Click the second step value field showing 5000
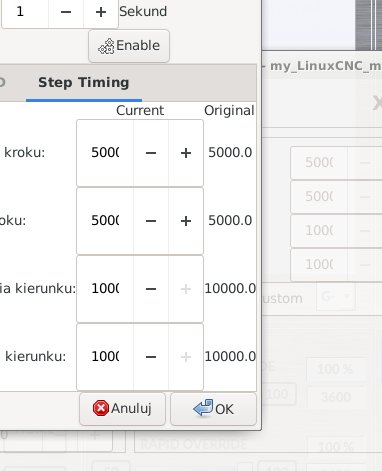382x471 pixels. click(105, 221)
